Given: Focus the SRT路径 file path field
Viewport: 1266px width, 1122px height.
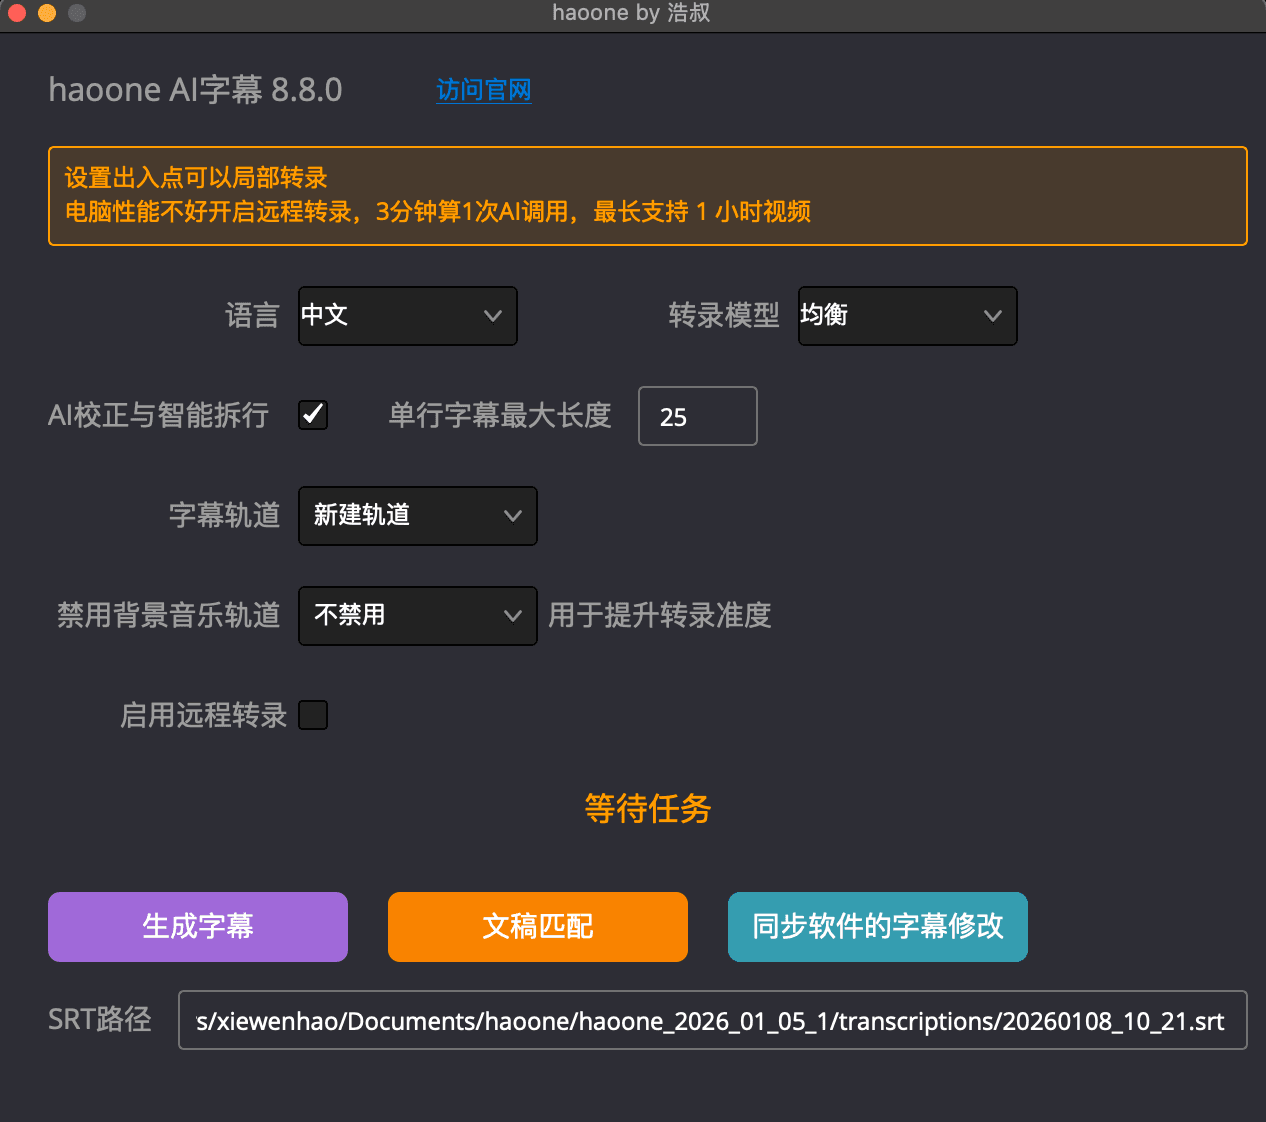Looking at the screenshot, I should pyautogui.click(x=712, y=1020).
